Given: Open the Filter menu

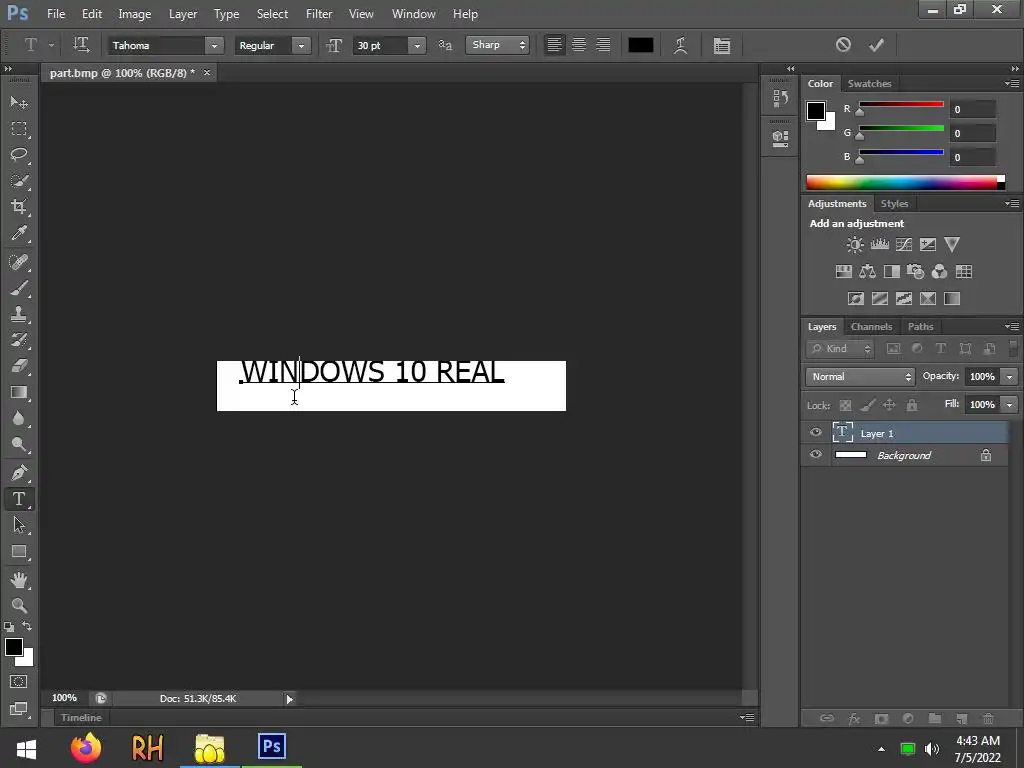Looking at the screenshot, I should (319, 14).
